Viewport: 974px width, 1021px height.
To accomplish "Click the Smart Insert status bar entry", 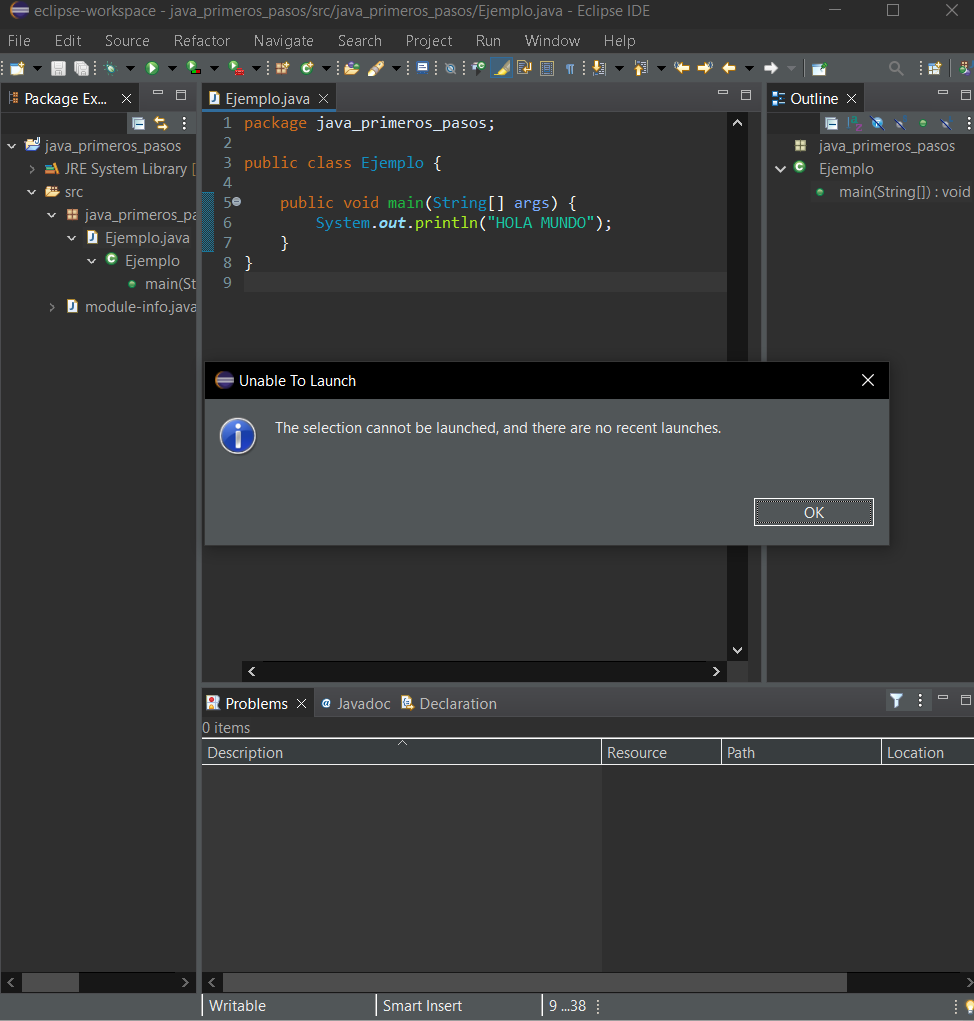I will click(423, 1005).
